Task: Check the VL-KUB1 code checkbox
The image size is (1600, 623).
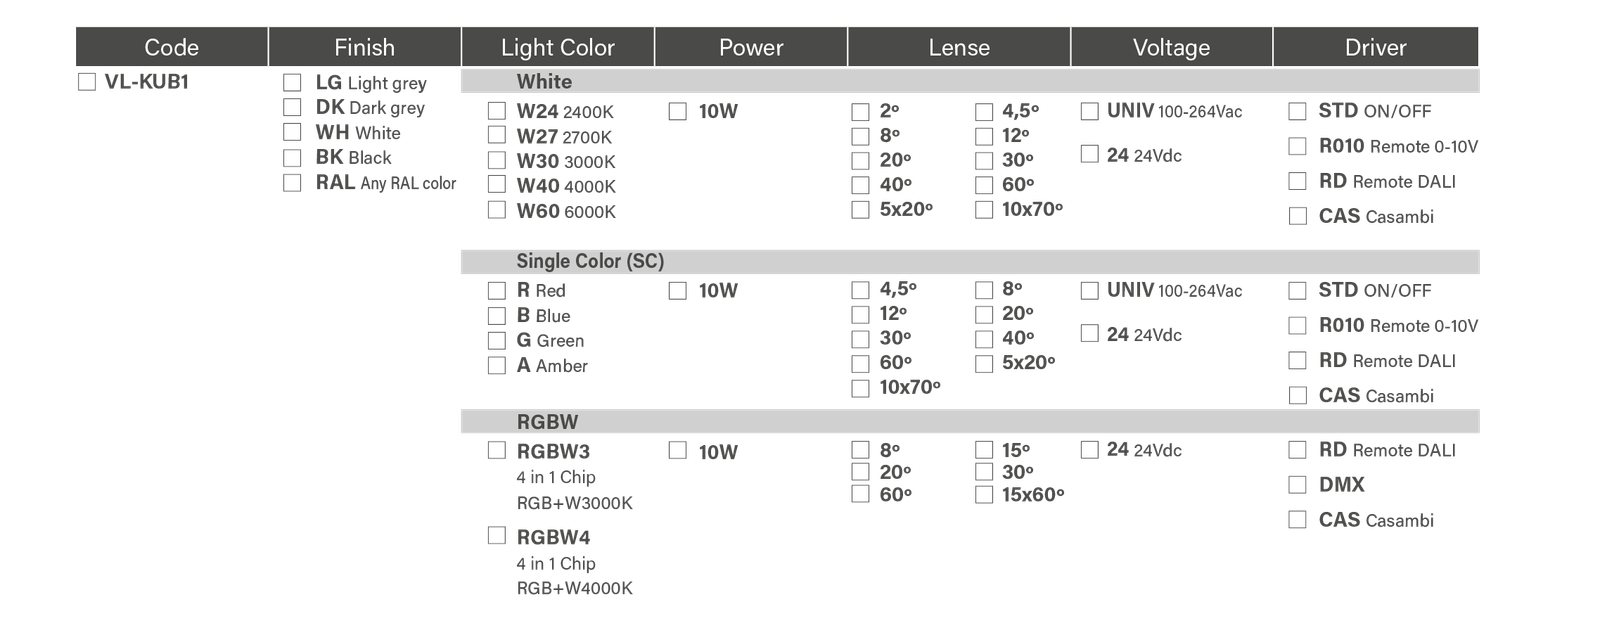Action: click(87, 83)
